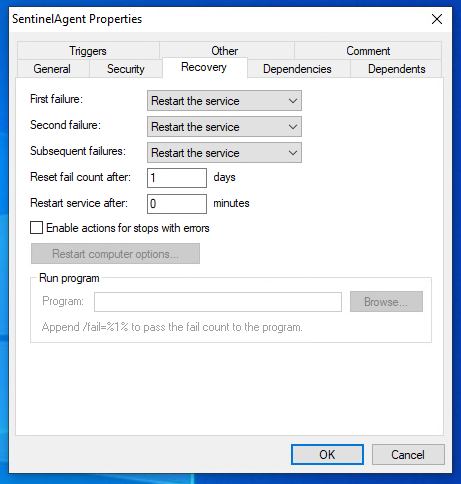Click Restart computer options button
Image resolution: width=461 pixels, height=484 pixels.
click(x=115, y=254)
